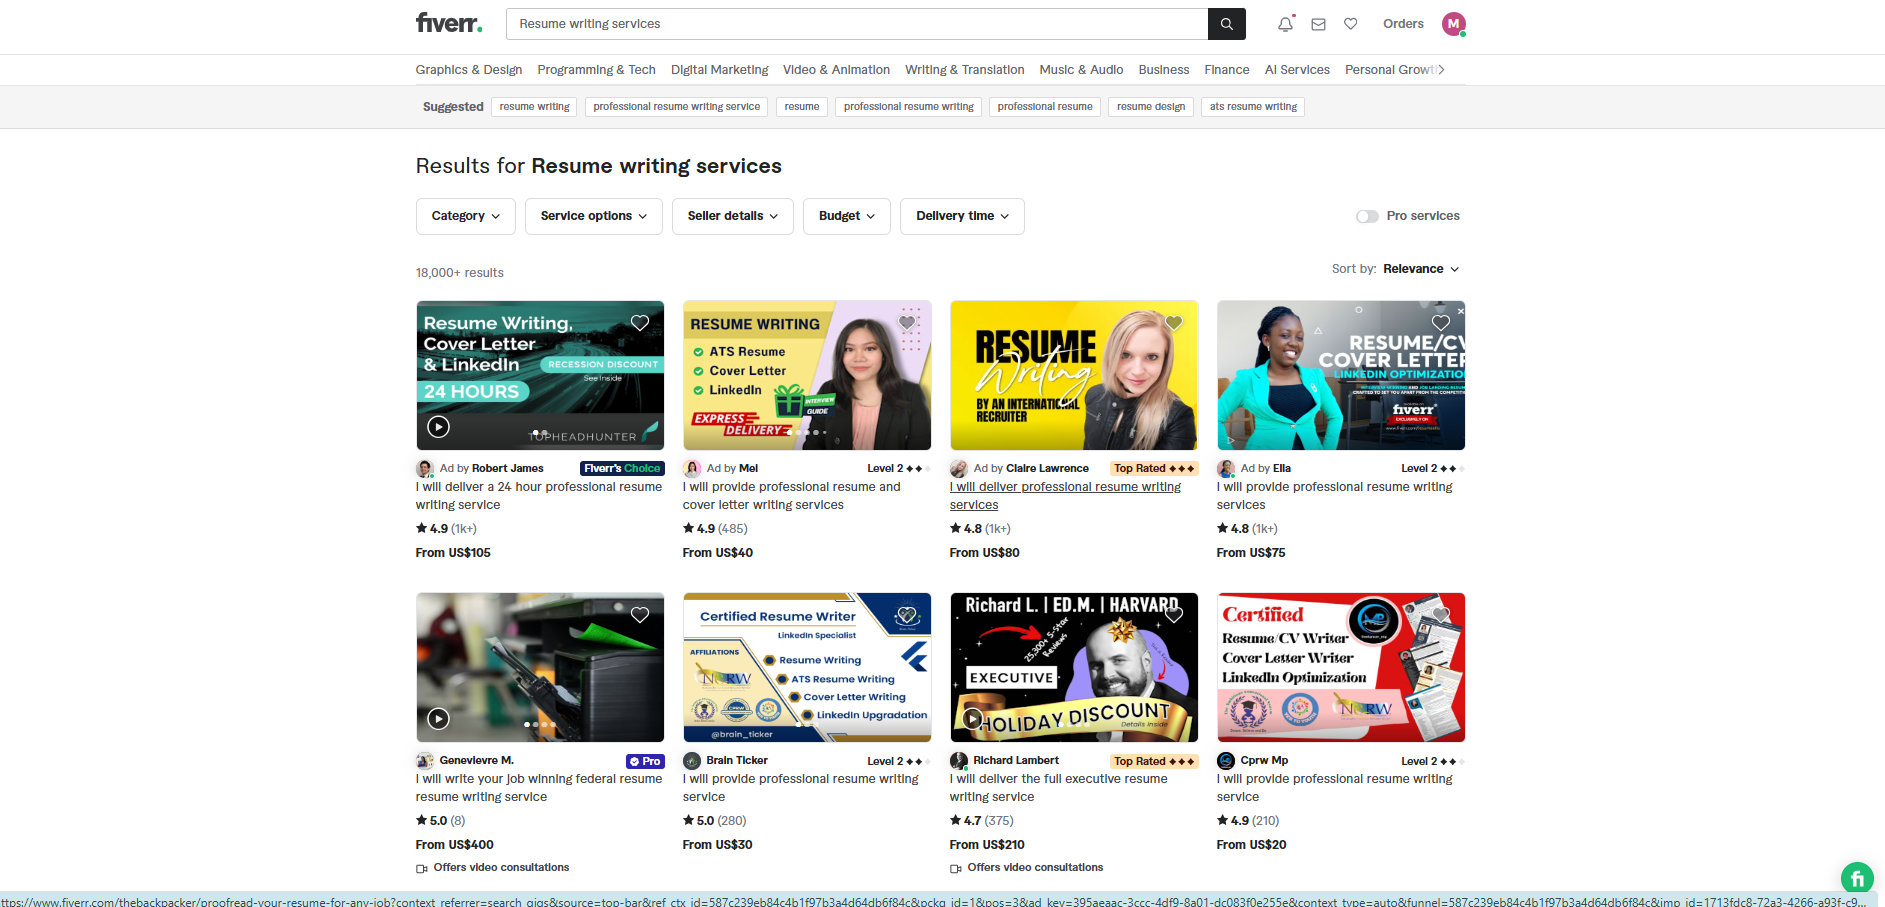Save Mel gig with heart
This screenshot has height=907, width=1885.
pyautogui.click(x=907, y=323)
